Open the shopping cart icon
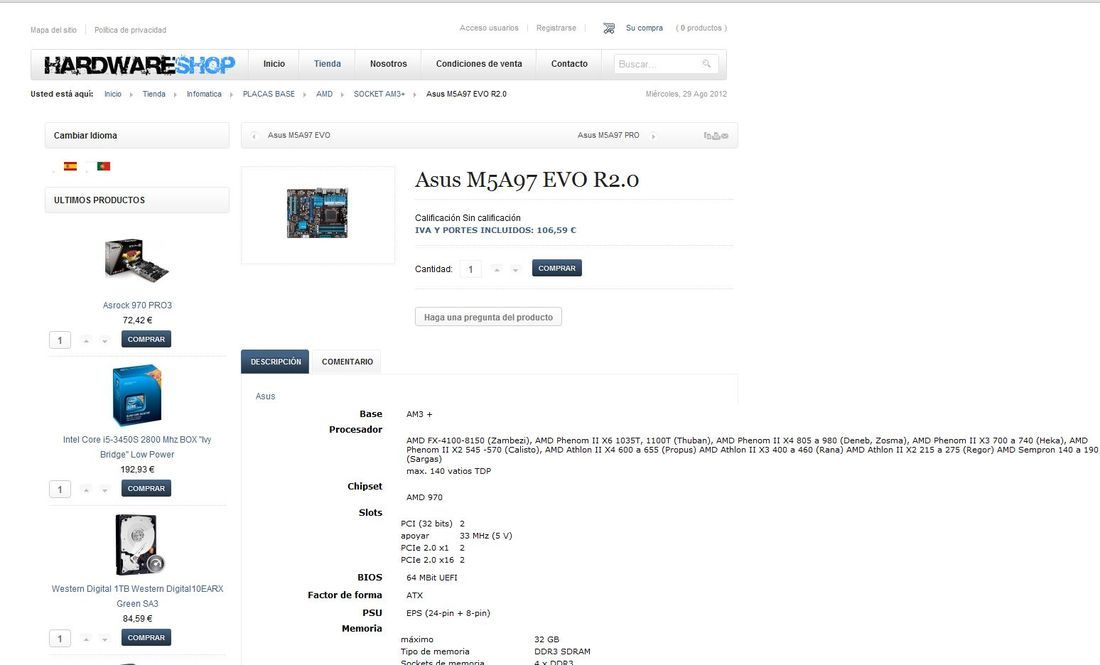1100x665 pixels. 609,28
